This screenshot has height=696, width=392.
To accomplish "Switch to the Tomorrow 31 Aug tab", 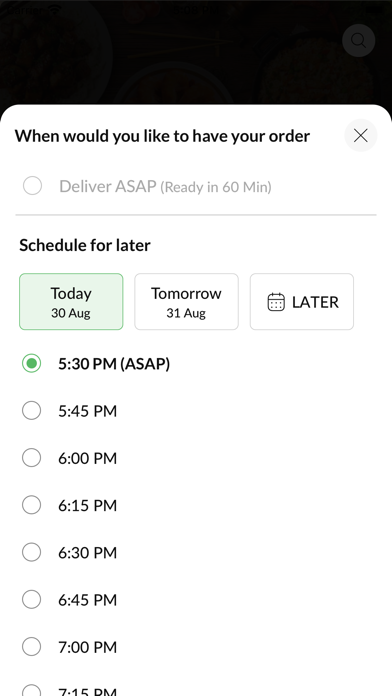I will (x=186, y=302).
